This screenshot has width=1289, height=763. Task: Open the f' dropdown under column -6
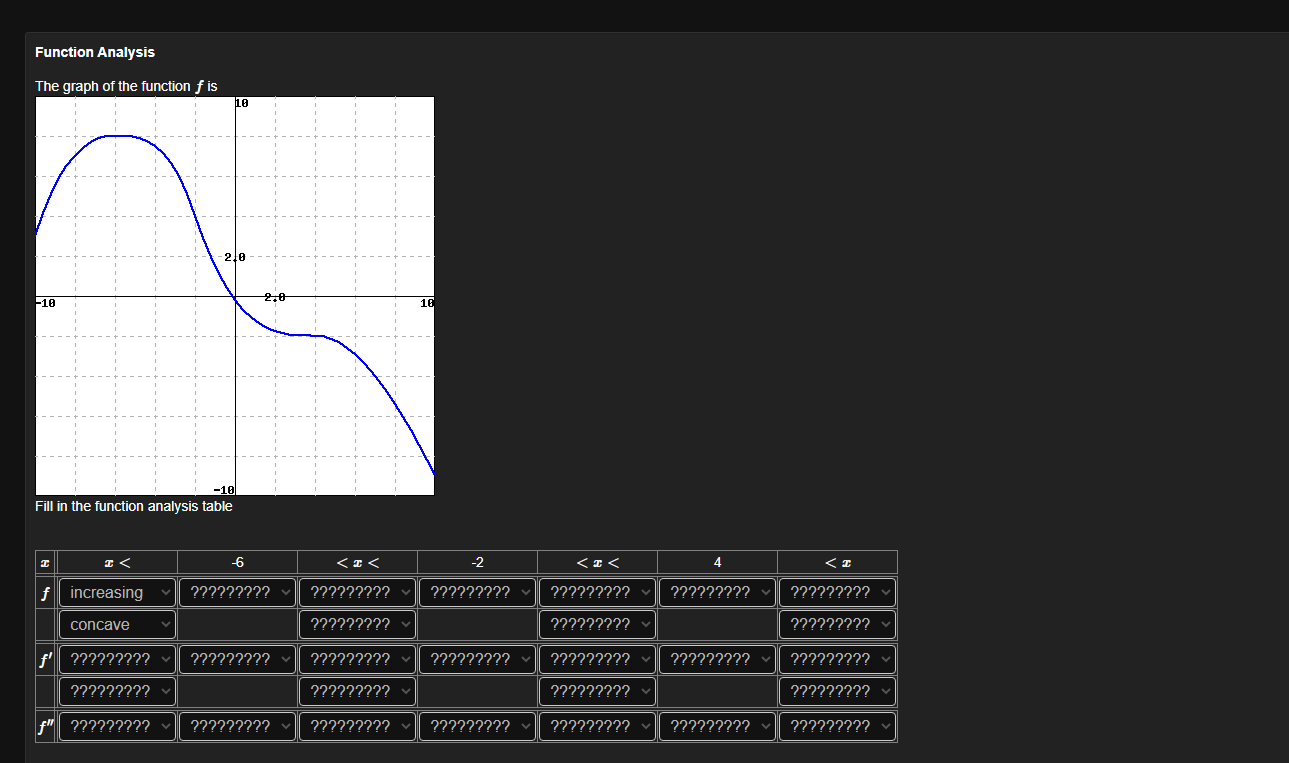[x=237, y=659]
